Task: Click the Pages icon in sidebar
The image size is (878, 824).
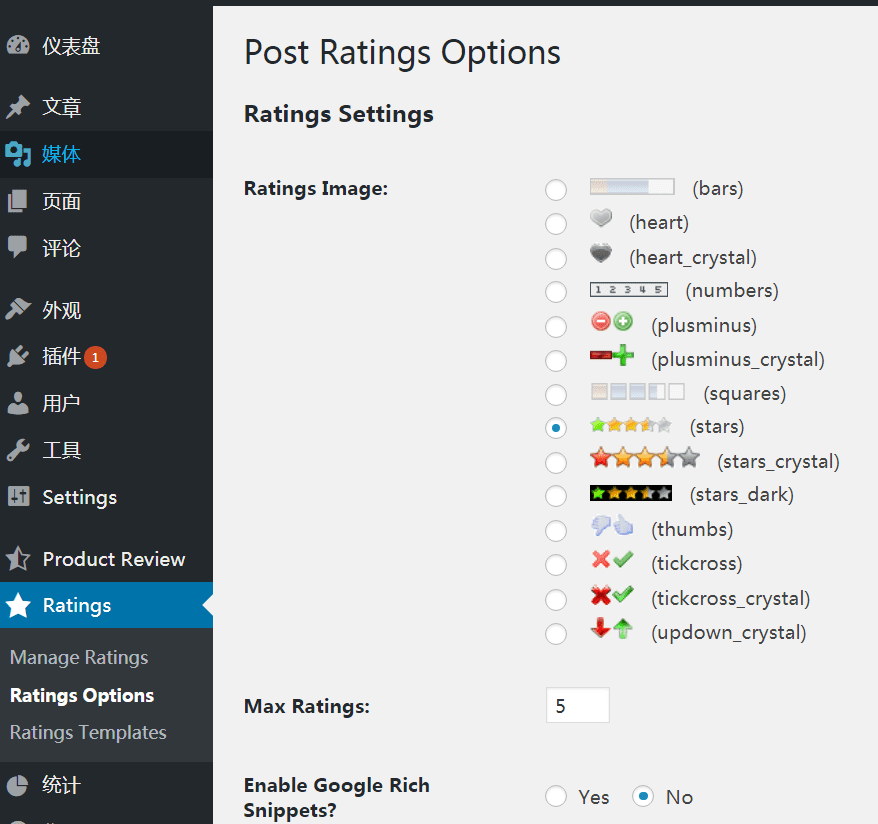Action: click(x=18, y=201)
